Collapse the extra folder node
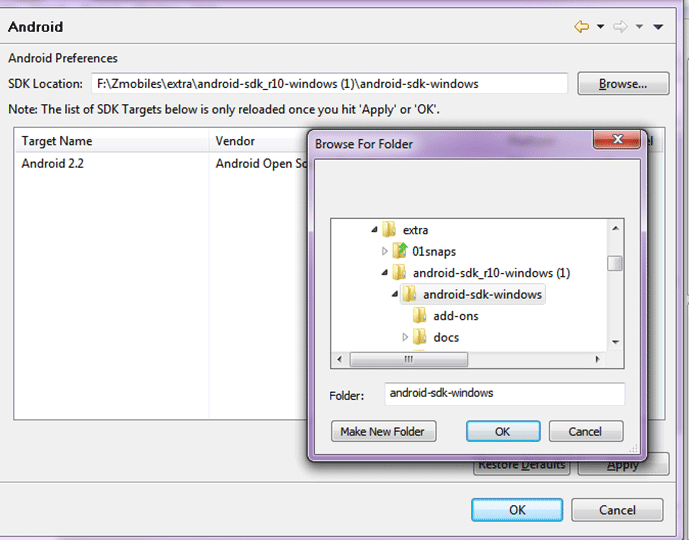Image resolution: width=689 pixels, height=540 pixels. coord(374,230)
